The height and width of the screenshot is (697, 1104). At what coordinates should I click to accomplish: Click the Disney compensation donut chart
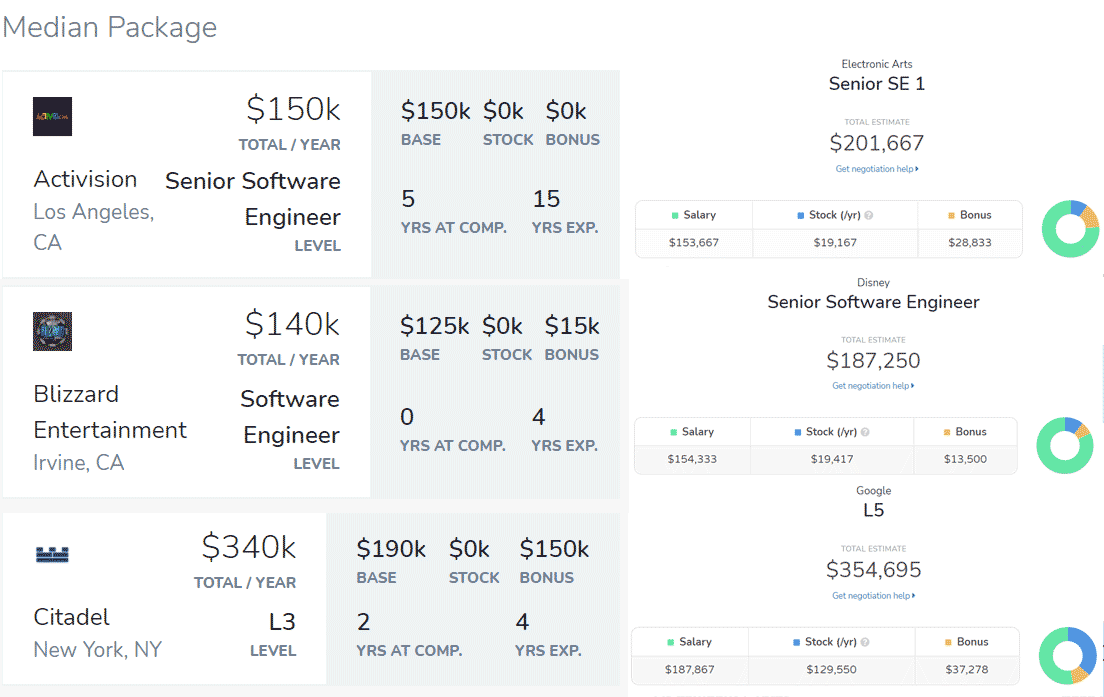coord(1064,445)
